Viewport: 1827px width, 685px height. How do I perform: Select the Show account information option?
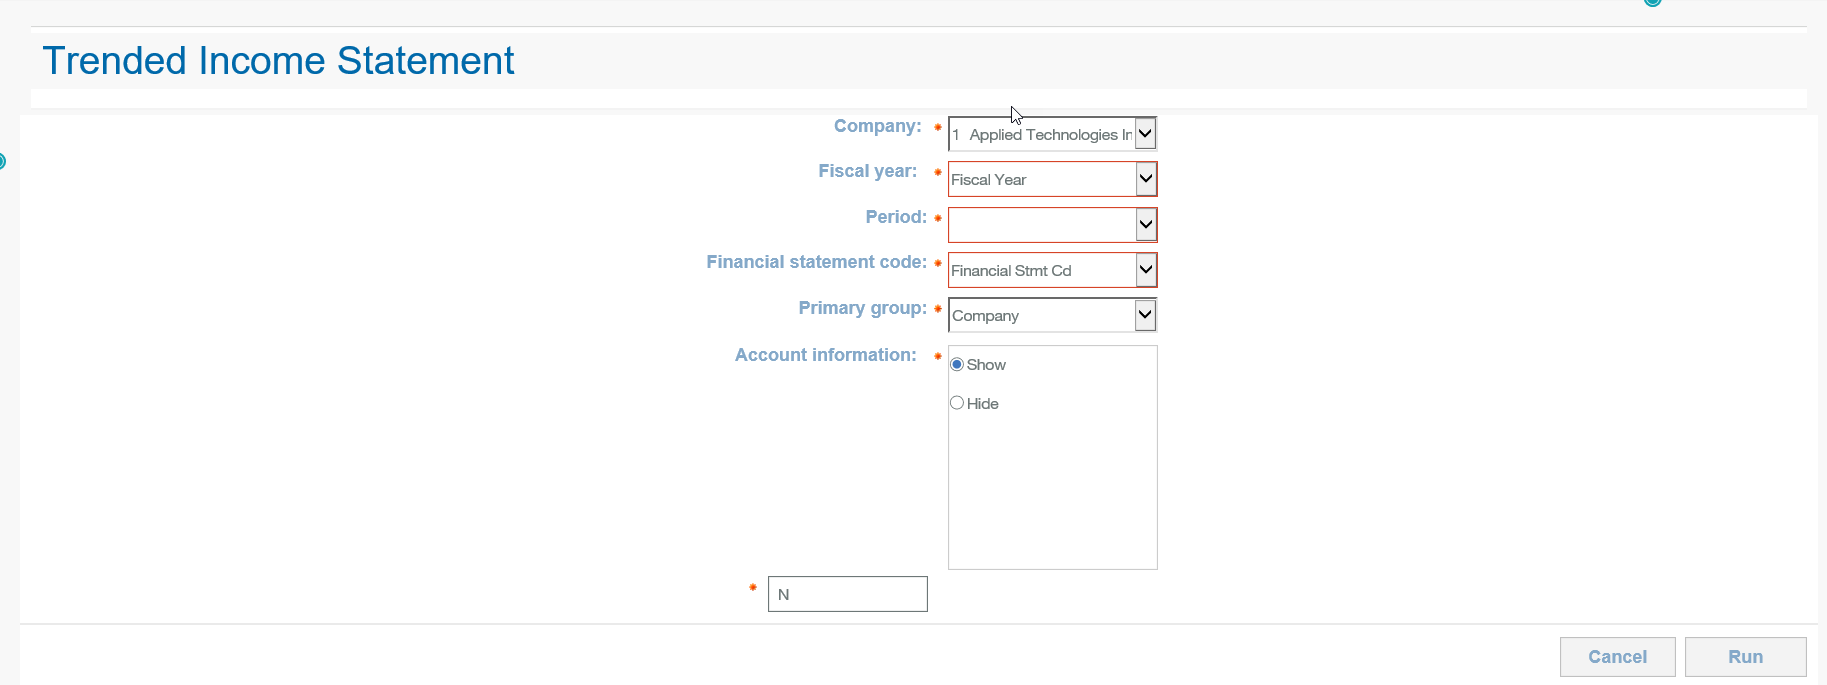tap(957, 364)
